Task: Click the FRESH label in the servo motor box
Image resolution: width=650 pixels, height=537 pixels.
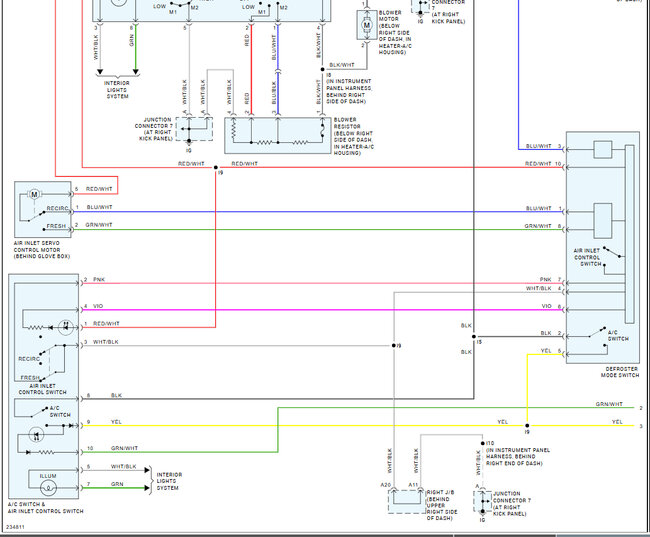Action: [x=56, y=226]
